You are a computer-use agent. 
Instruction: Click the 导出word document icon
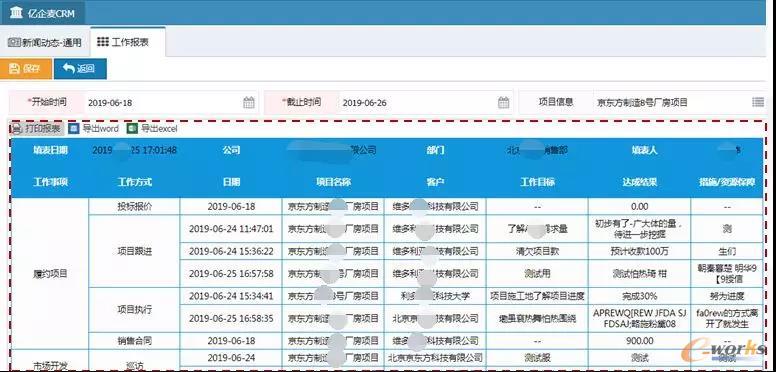[74, 129]
